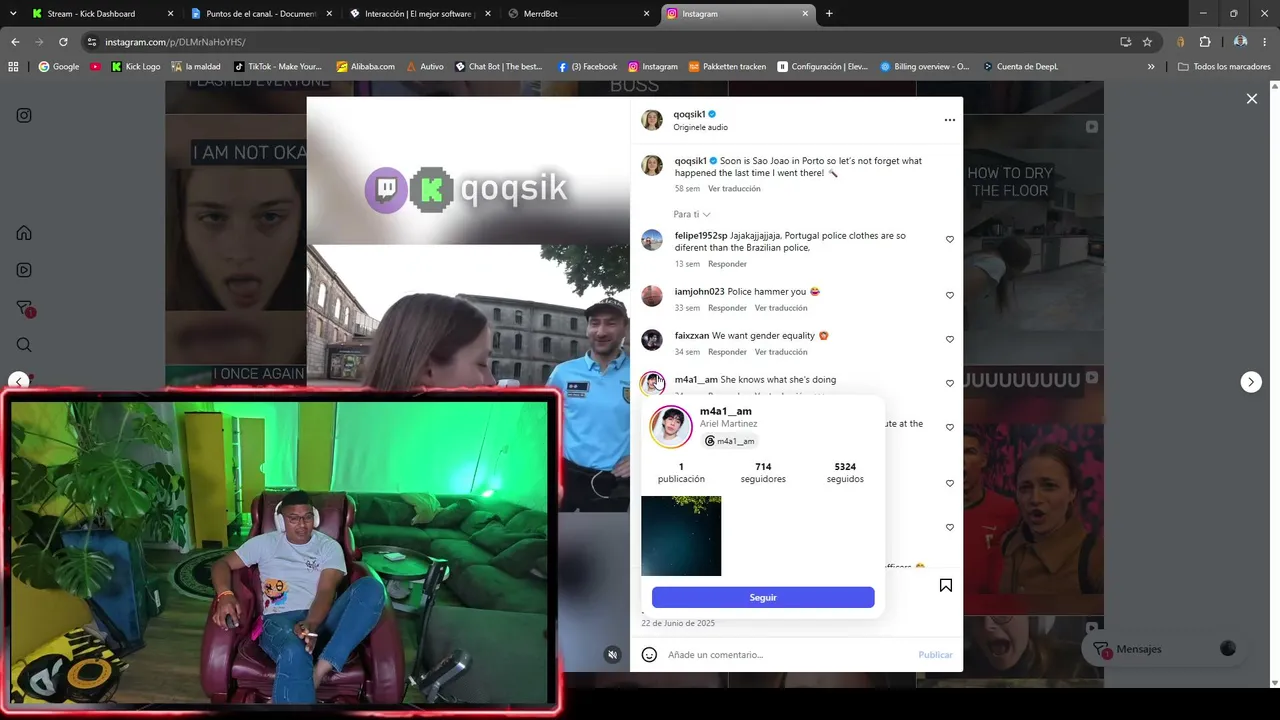Bookmark this page with the star icon
Viewport: 1280px width, 720px height.
click(1147, 42)
